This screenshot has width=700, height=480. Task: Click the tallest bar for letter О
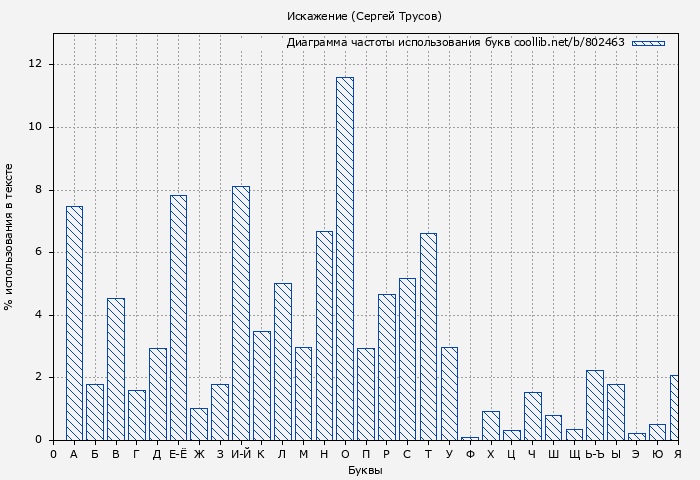(344, 258)
